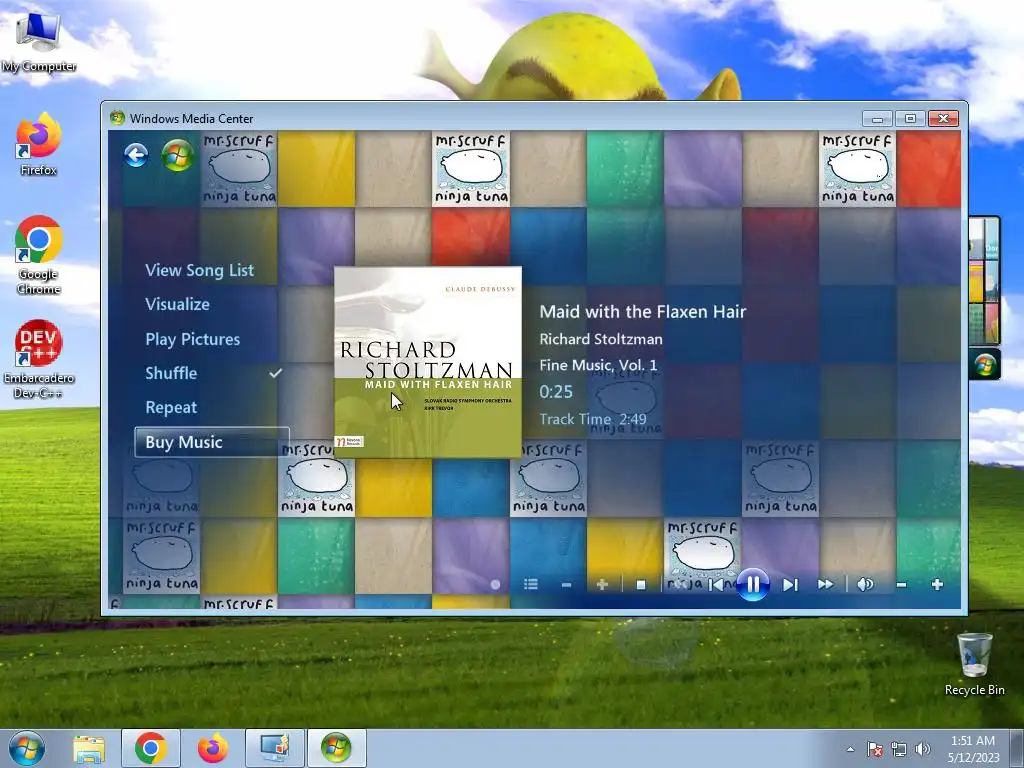Open the system tray volume icon
Viewport: 1024px width, 768px height.
923,749
